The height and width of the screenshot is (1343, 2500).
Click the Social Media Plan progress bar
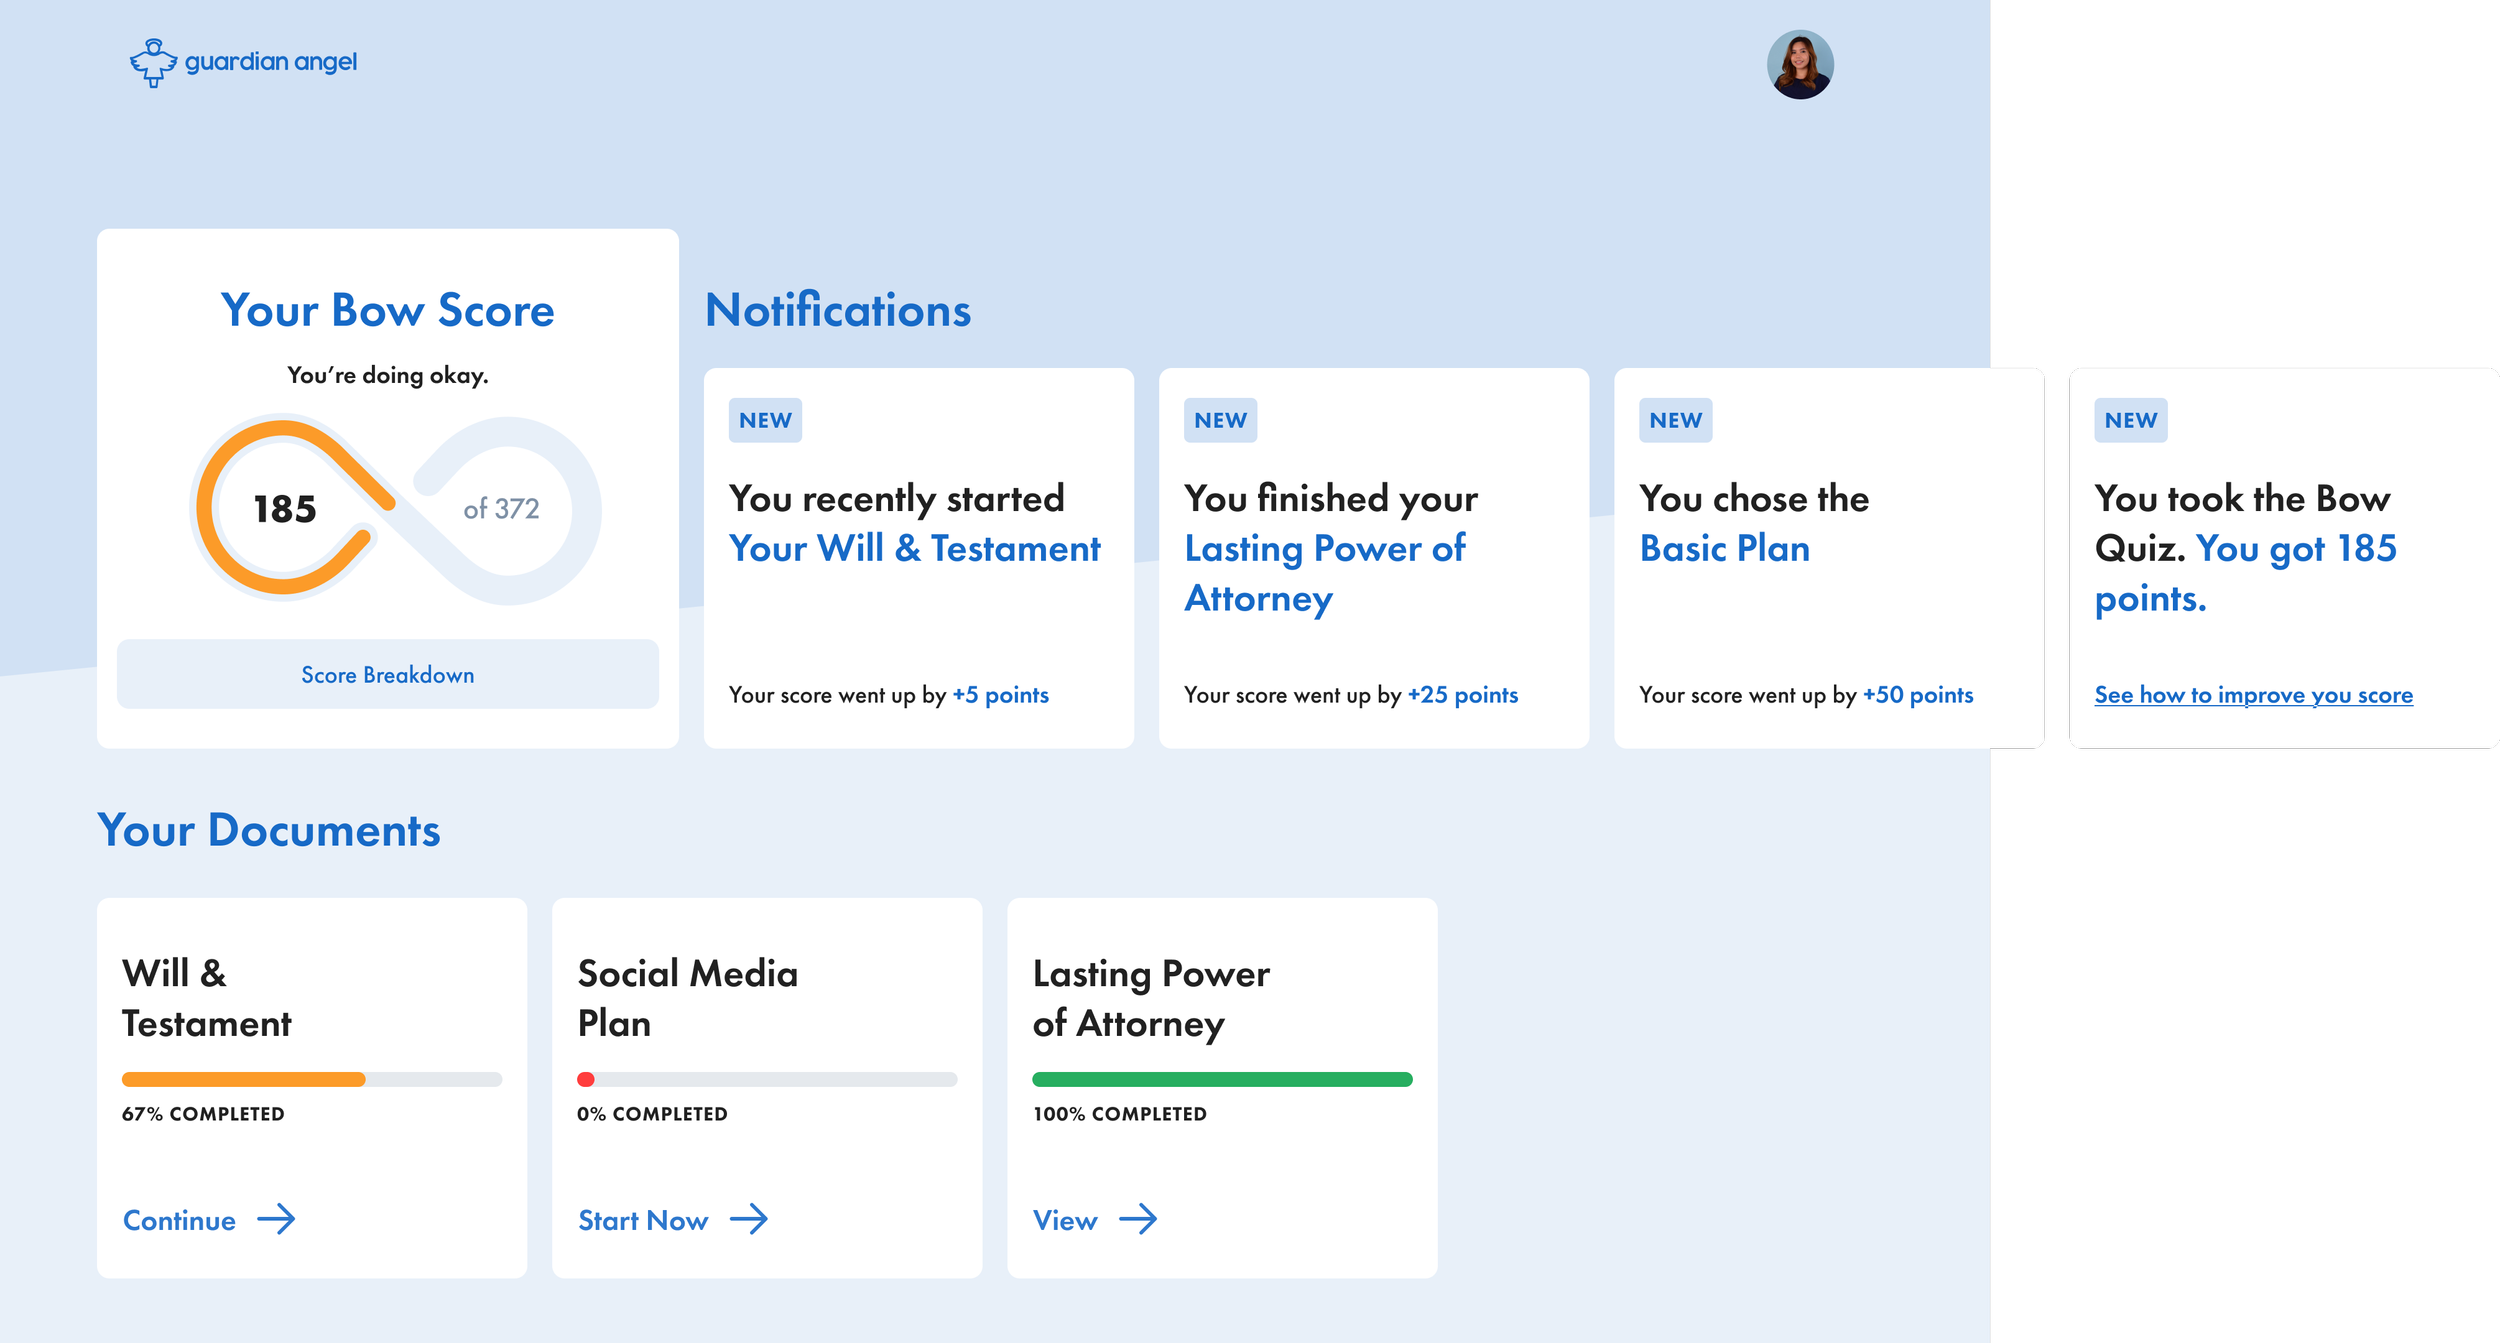click(x=767, y=1079)
